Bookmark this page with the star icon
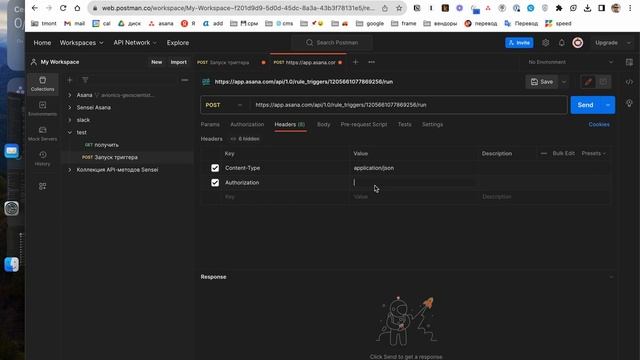This screenshot has width=640, height=360. coord(399,8)
